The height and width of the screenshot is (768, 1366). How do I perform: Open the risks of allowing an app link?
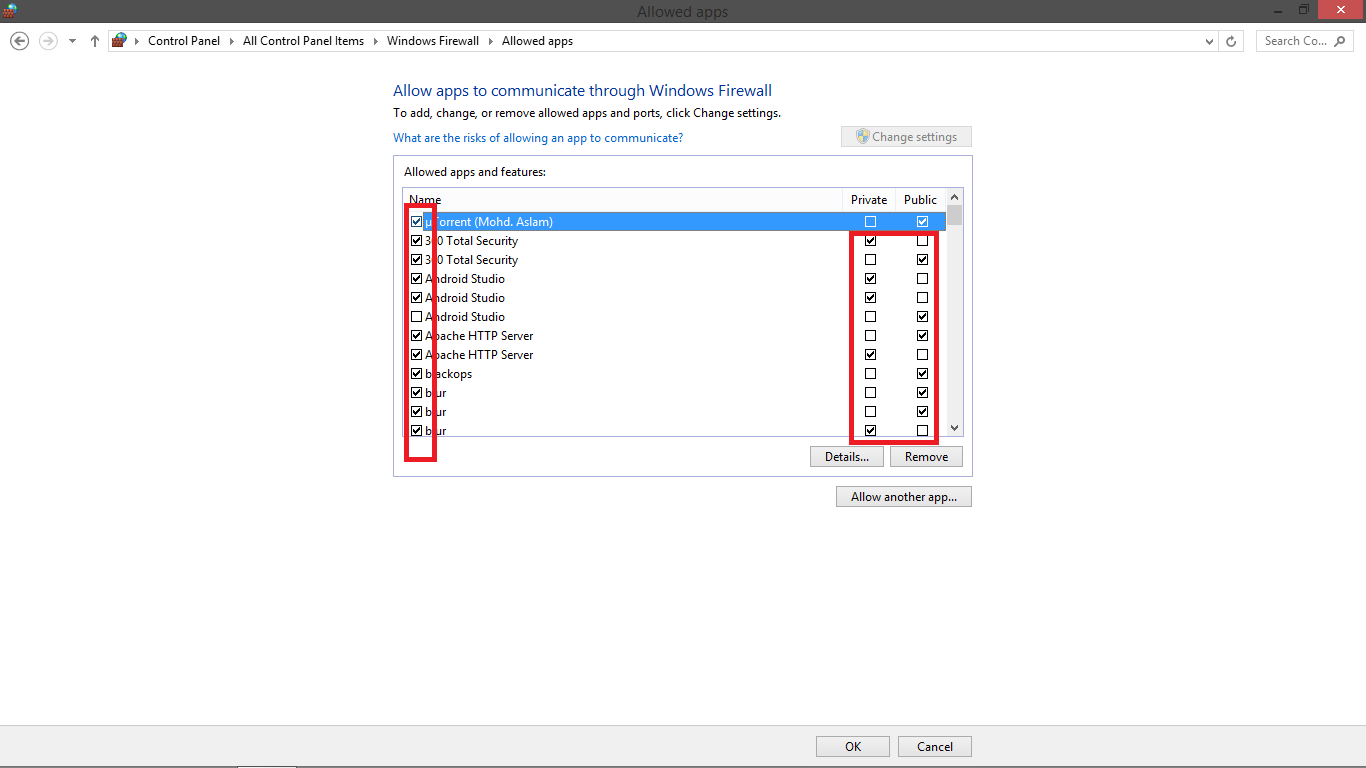click(x=538, y=138)
